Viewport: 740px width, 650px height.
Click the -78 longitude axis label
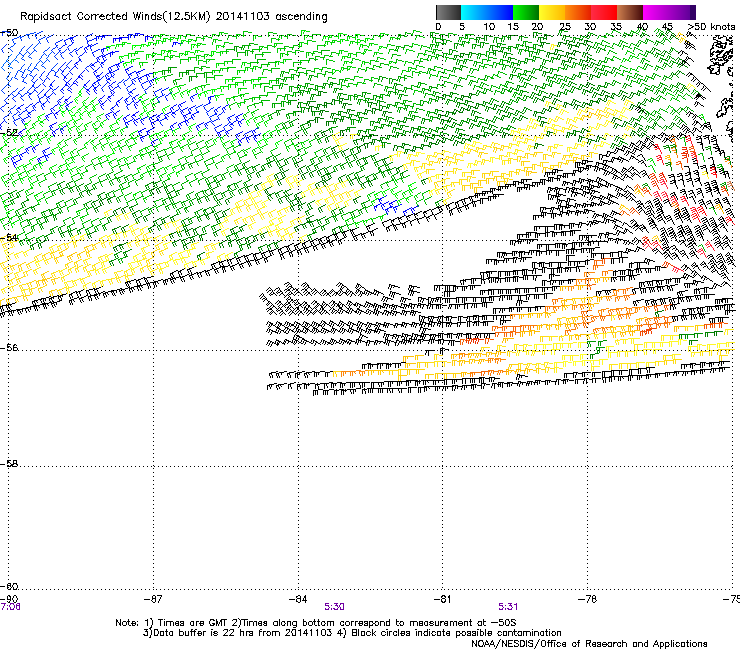587,599
